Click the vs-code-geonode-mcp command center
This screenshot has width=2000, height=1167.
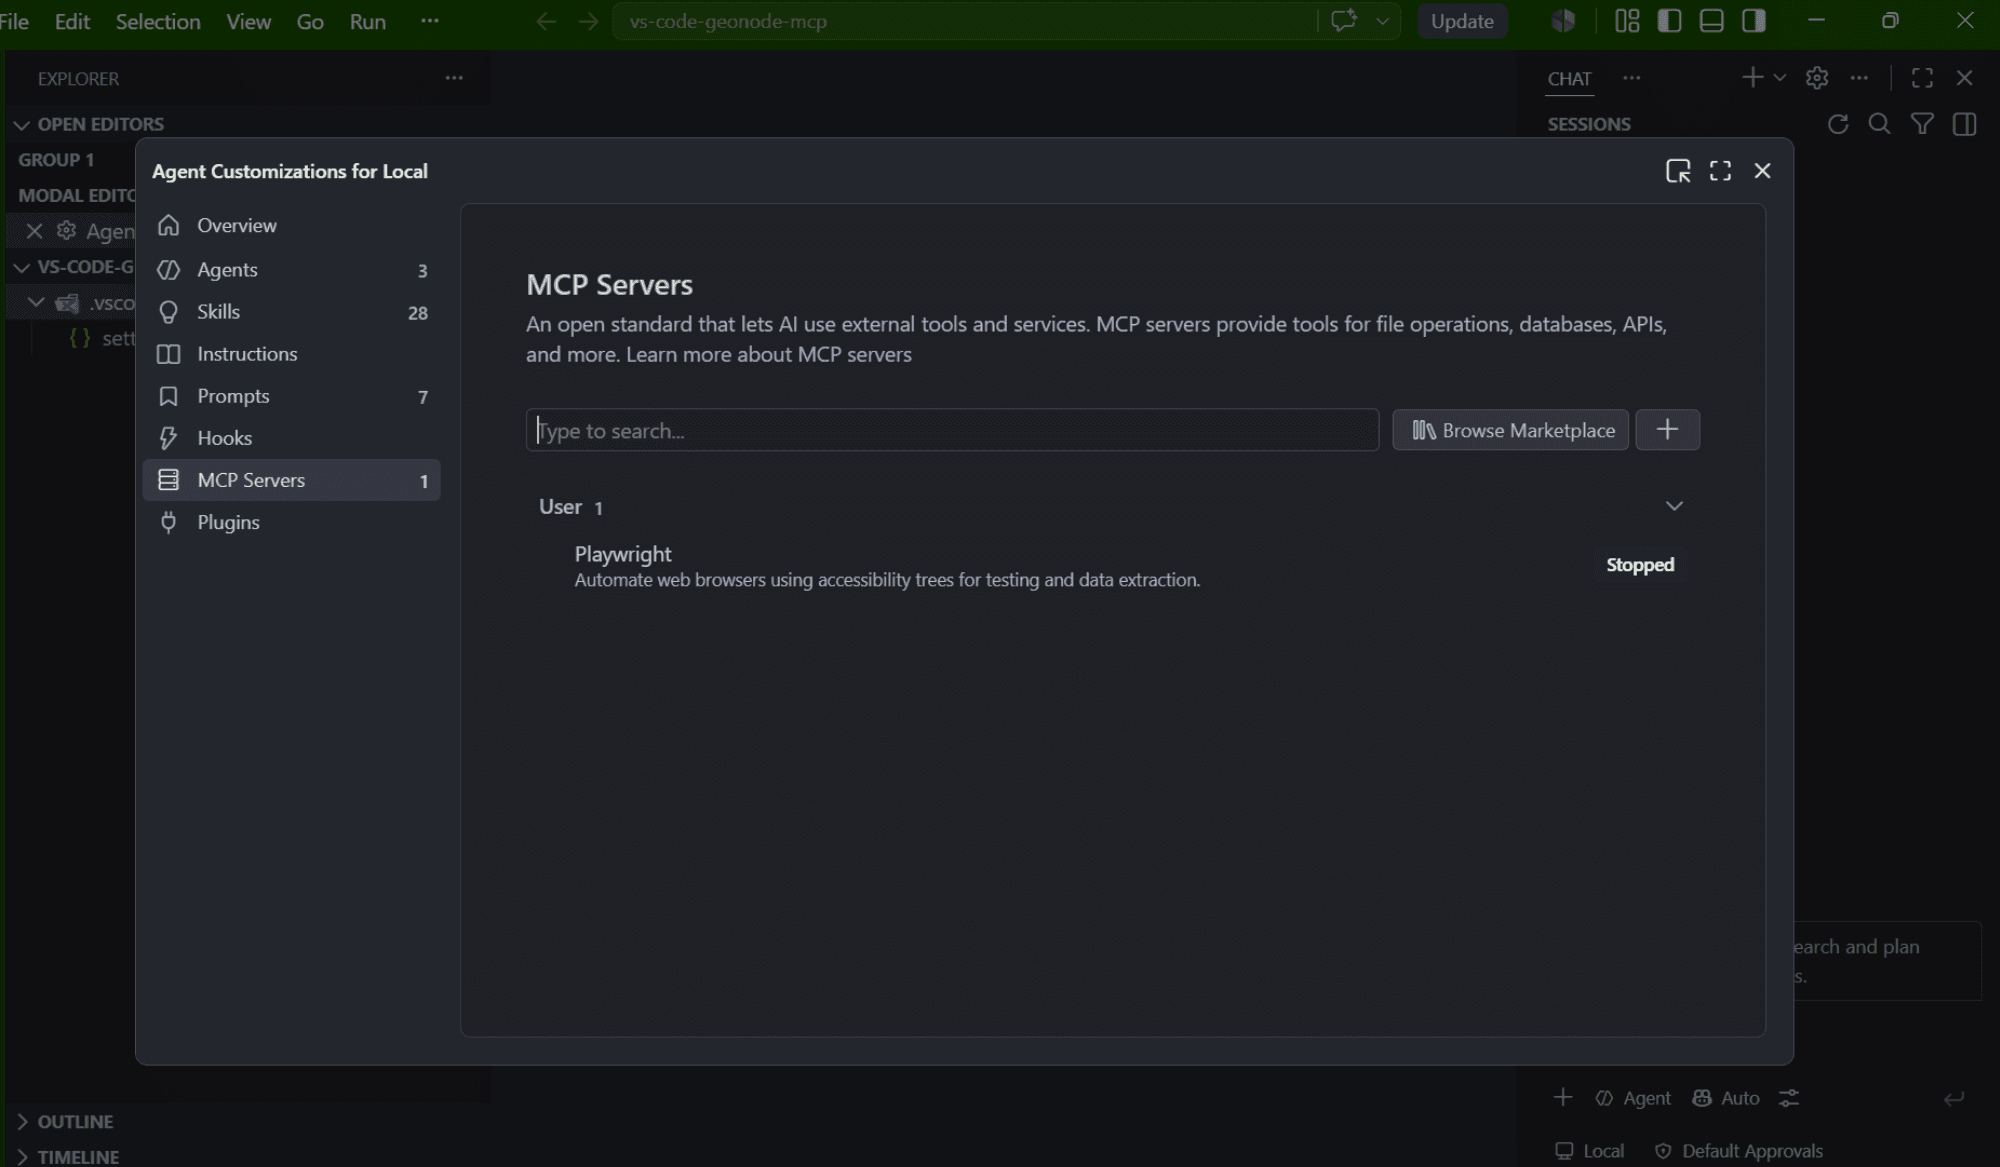pos(964,21)
